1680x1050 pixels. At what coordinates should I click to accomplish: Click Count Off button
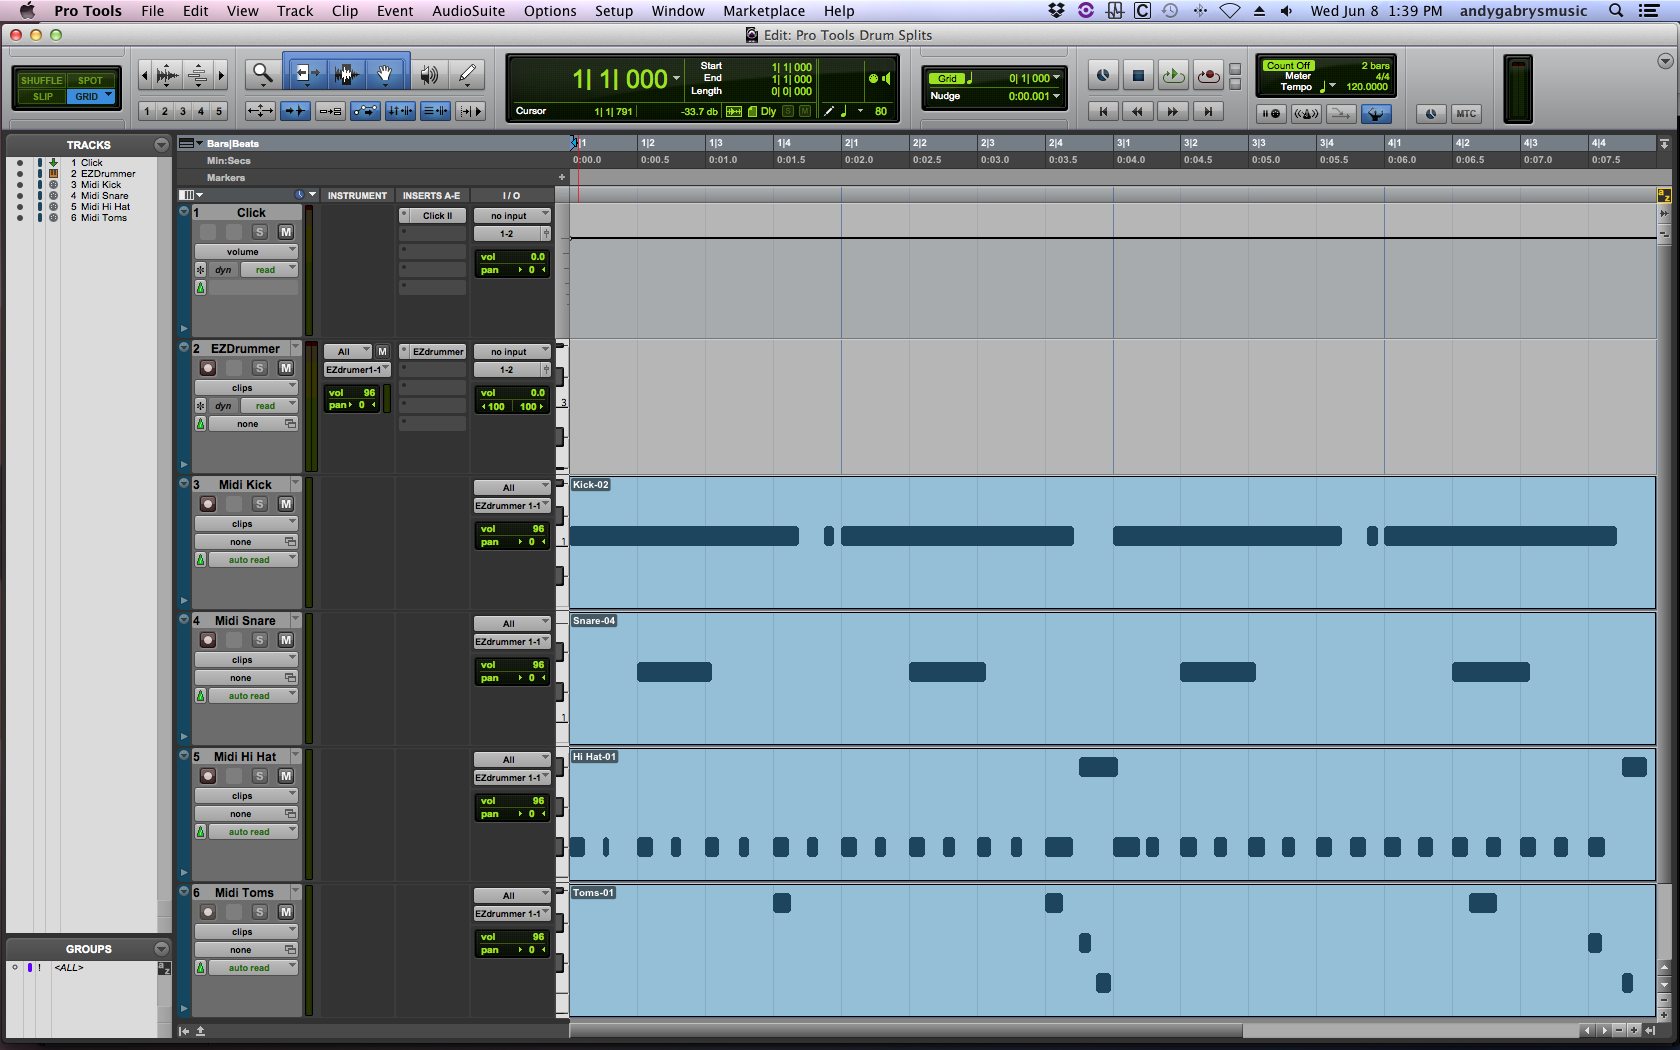(x=1288, y=65)
